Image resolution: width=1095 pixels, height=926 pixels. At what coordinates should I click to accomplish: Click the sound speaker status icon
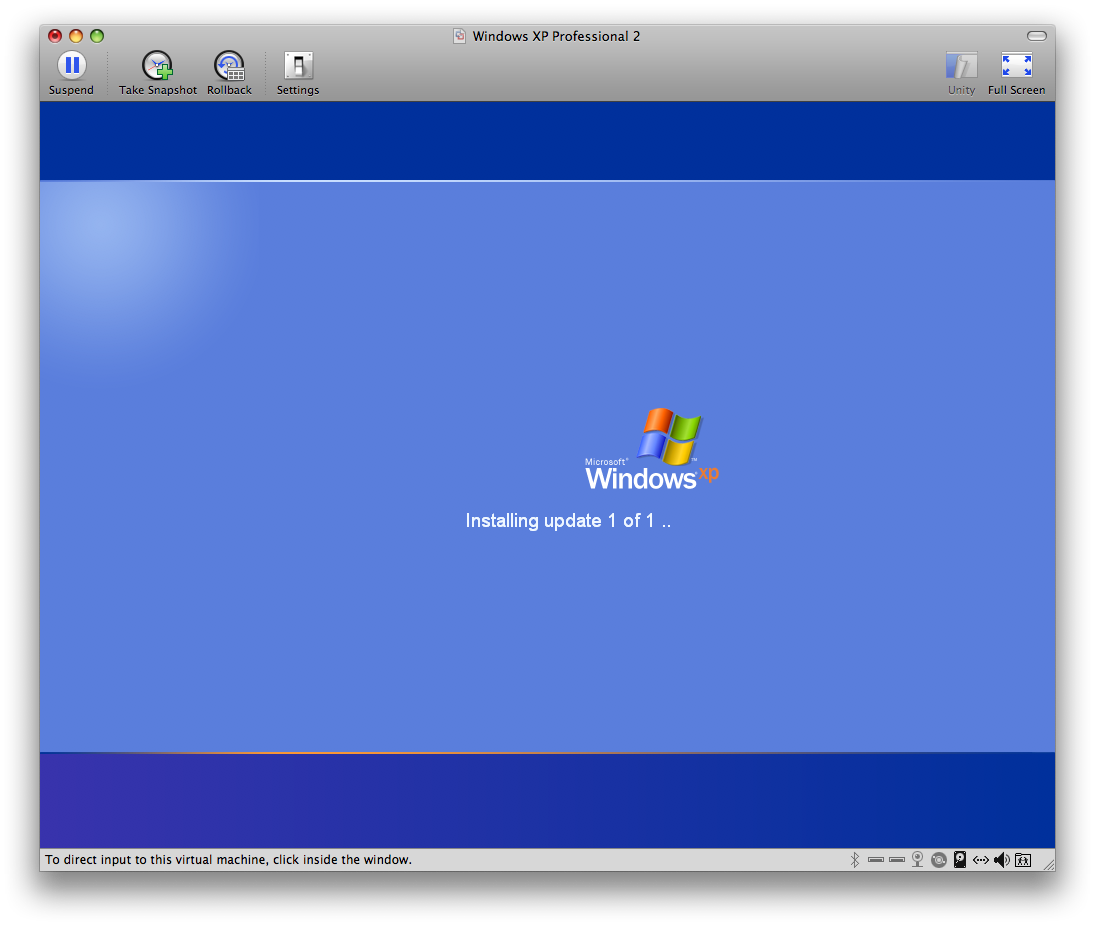1001,860
